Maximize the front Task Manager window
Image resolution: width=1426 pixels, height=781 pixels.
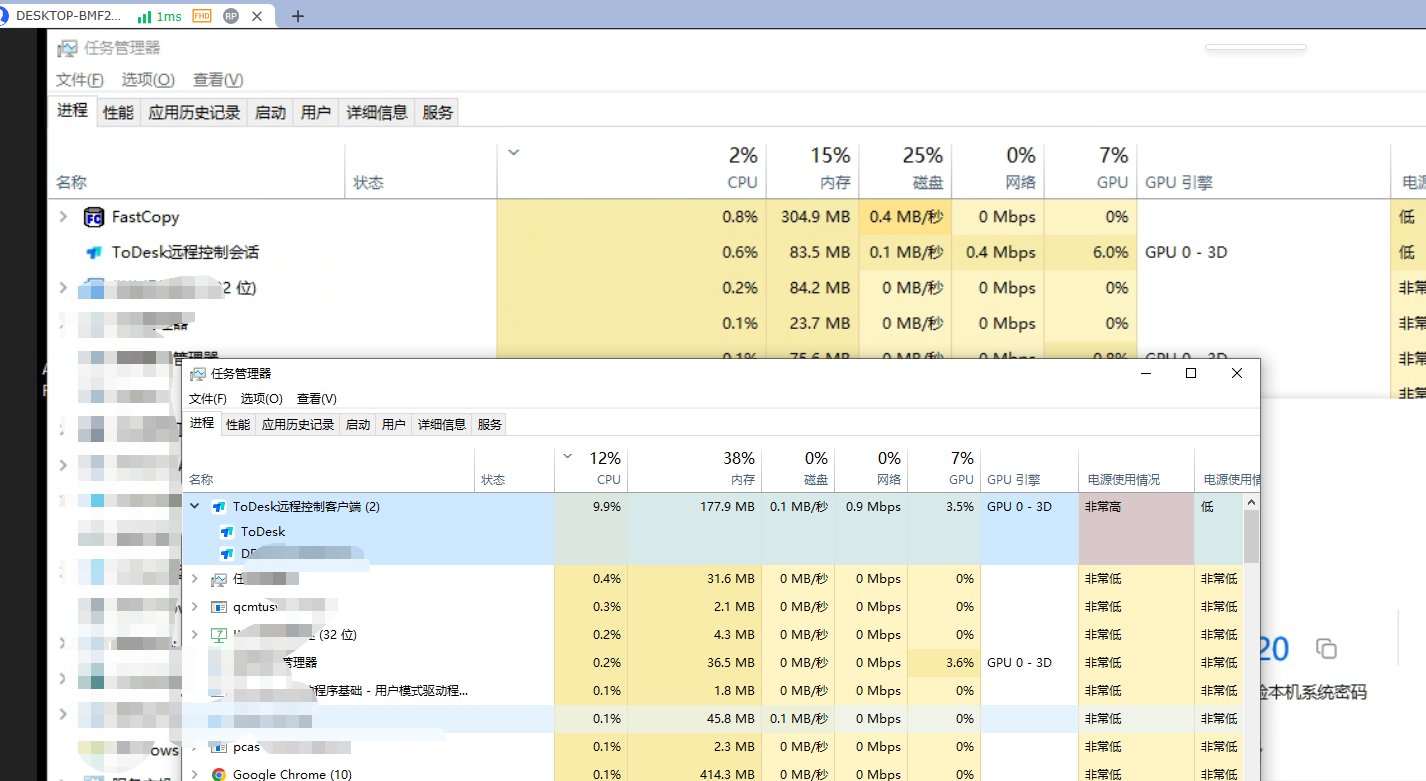pos(1191,373)
